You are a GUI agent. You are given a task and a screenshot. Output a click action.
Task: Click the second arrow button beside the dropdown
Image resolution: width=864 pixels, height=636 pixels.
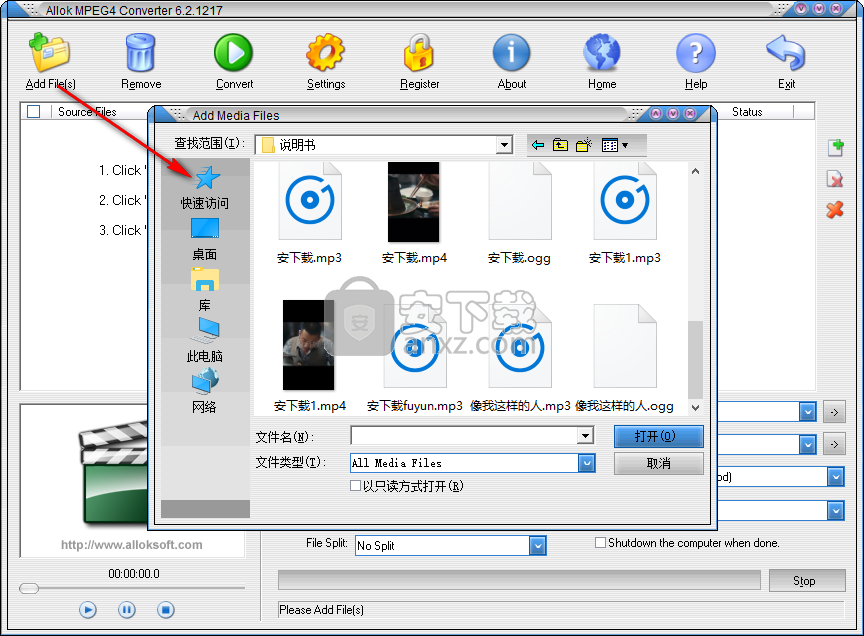pos(834,444)
